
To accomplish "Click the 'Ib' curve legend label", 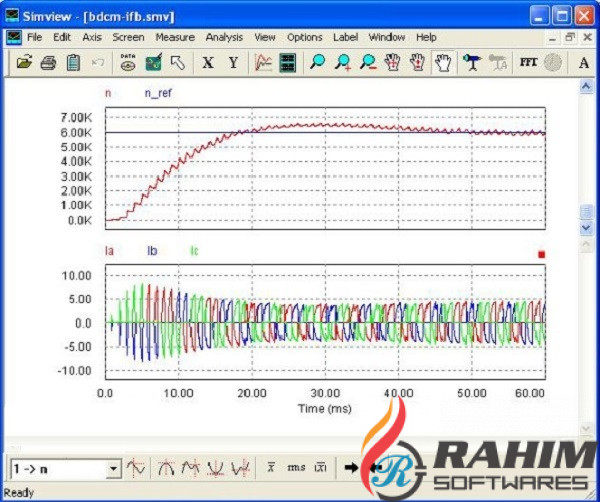I will coord(152,251).
